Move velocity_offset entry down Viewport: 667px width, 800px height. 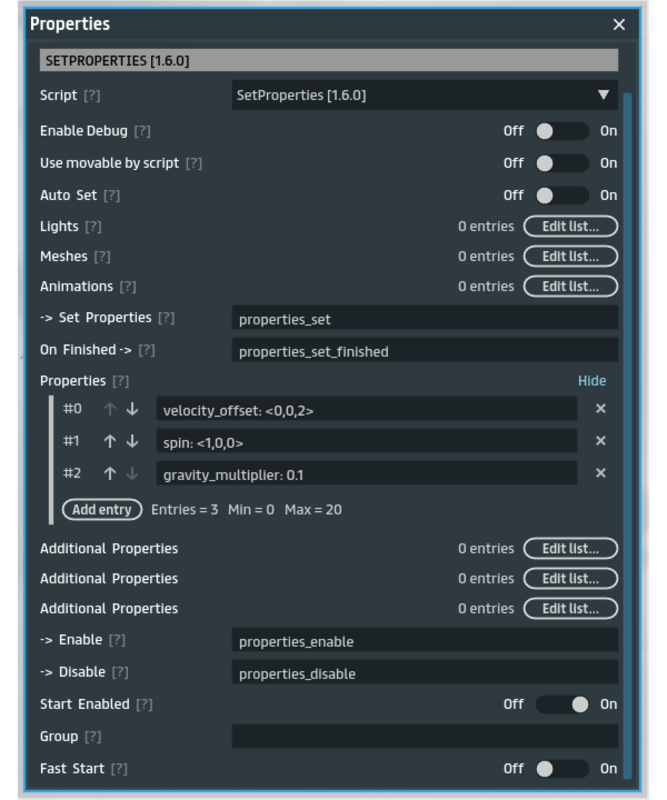pyautogui.click(x=132, y=409)
